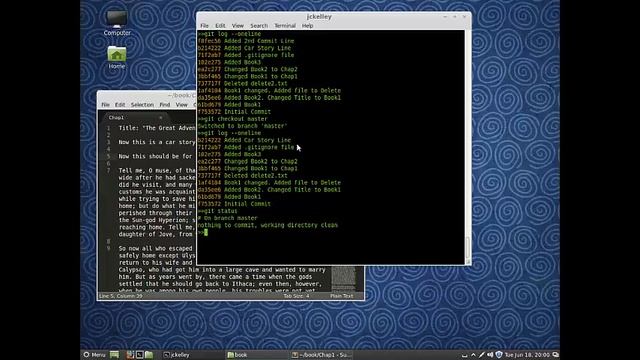Open terminal File menu
This screenshot has width=640, height=360.
pyautogui.click(x=204, y=25)
